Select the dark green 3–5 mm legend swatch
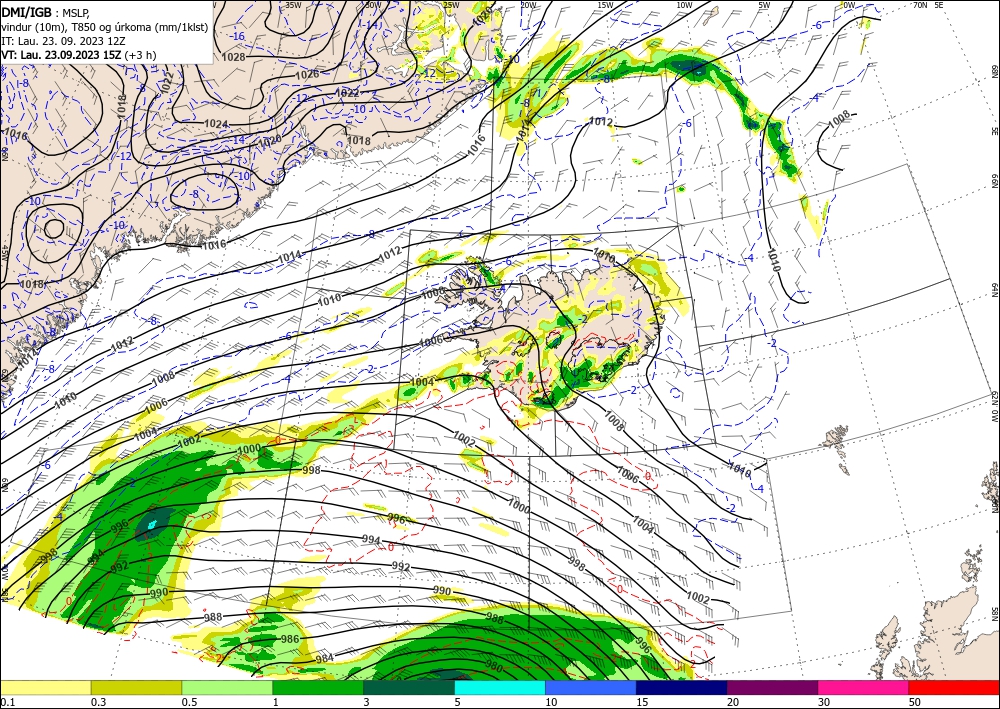1000x709 pixels. click(x=409, y=687)
